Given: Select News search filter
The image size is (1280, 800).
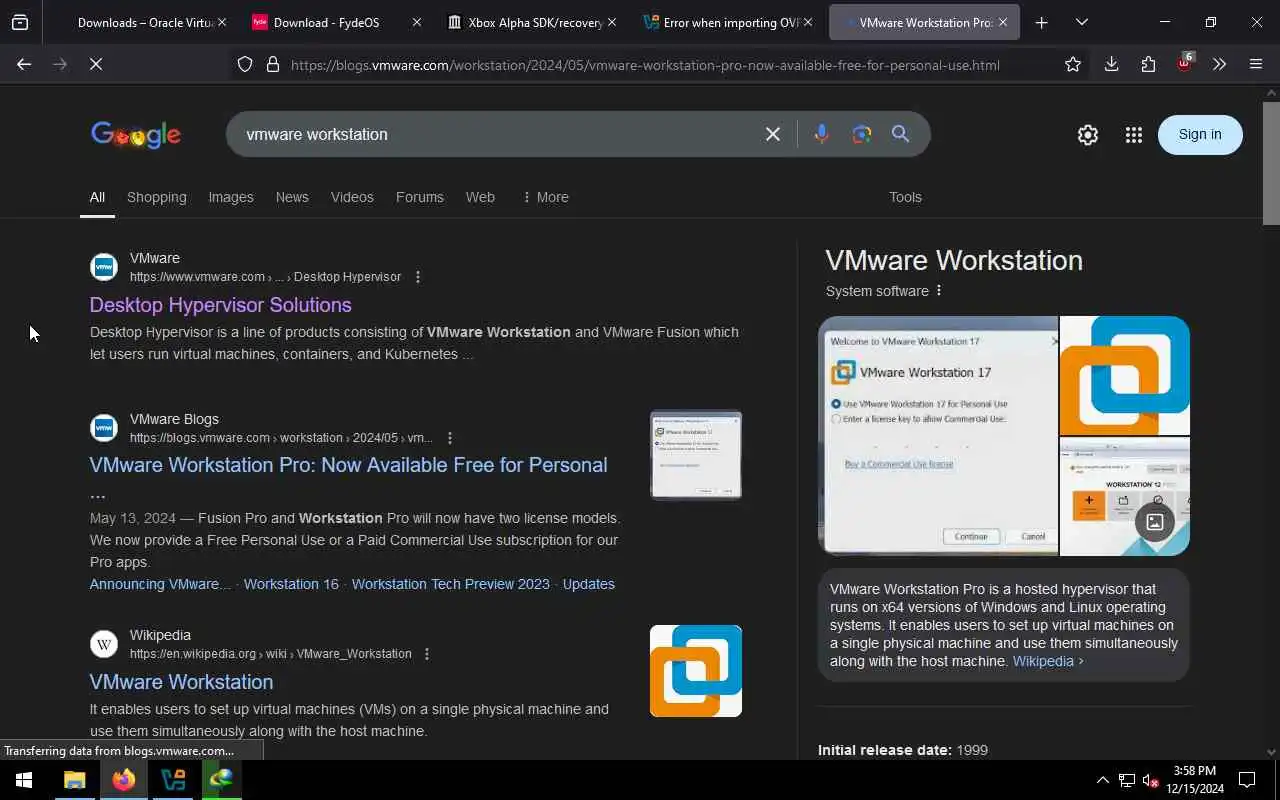Looking at the screenshot, I should pos(292,197).
